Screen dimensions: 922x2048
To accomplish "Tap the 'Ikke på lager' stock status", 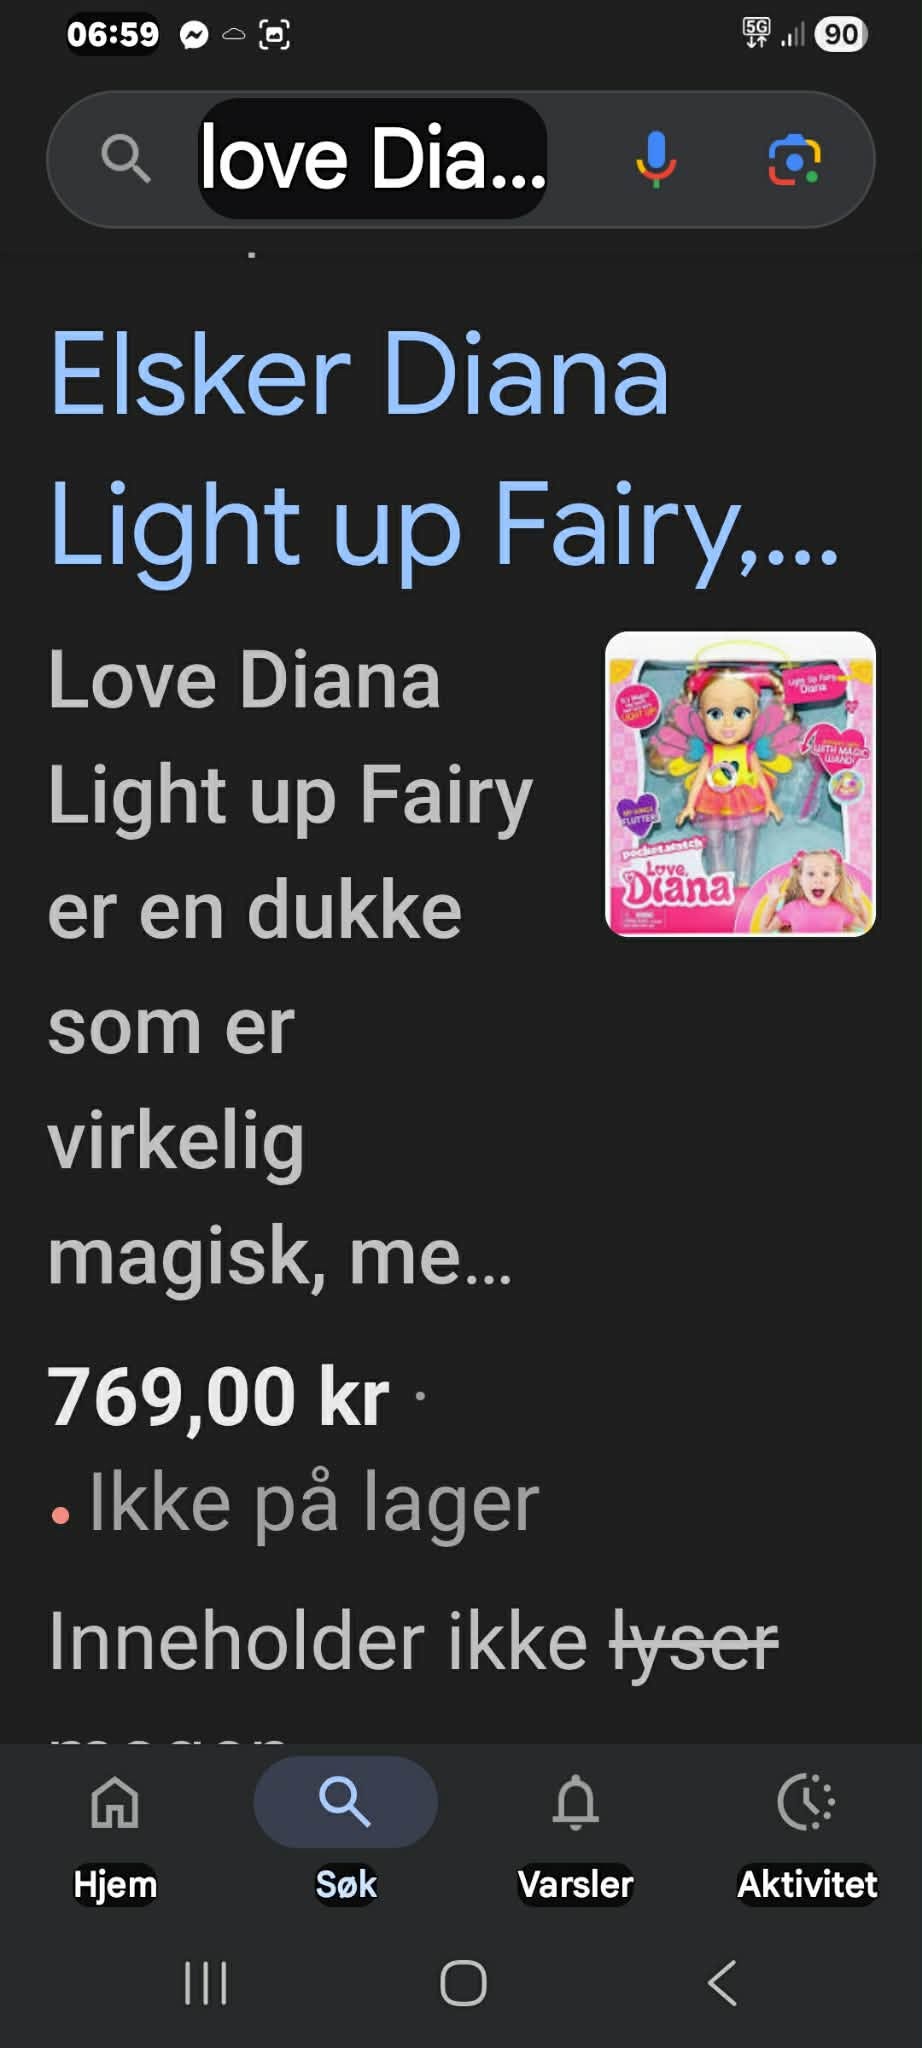I will tap(314, 1502).
